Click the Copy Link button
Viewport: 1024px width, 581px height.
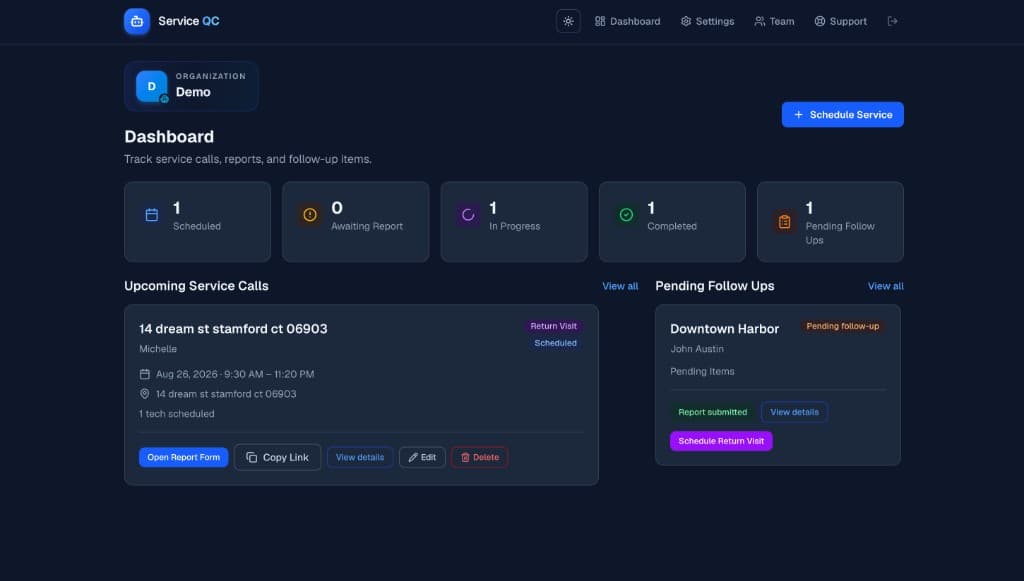pyautogui.click(x=278, y=457)
